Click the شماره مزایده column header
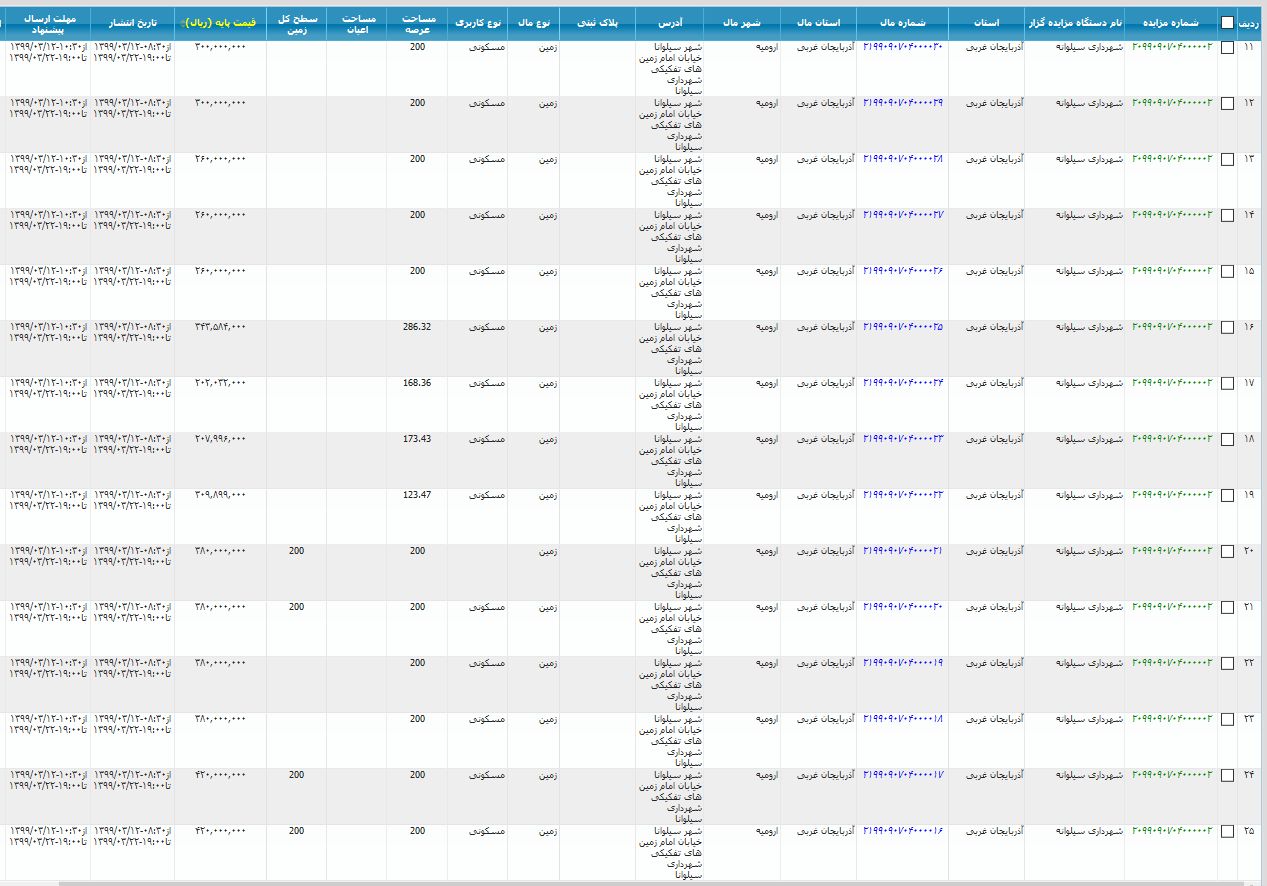Viewport: 1267px width, 886px height. click(1170, 22)
